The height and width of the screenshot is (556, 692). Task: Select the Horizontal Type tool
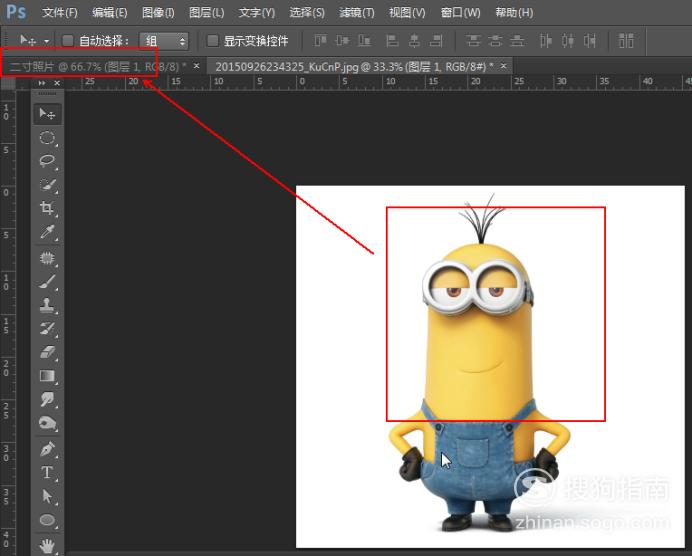[47, 473]
